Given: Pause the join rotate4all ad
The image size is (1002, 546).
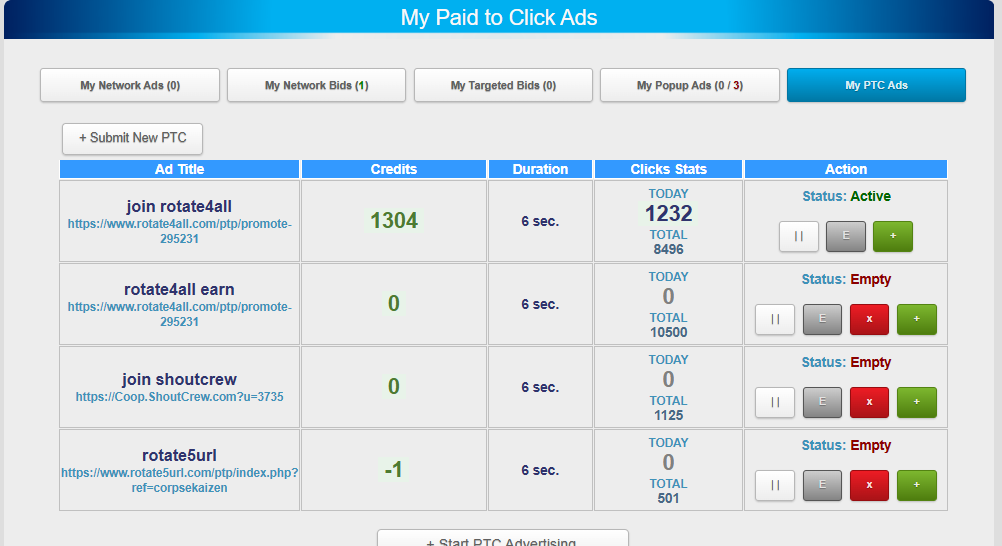Looking at the screenshot, I should pyautogui.click(x=799, y=236).
